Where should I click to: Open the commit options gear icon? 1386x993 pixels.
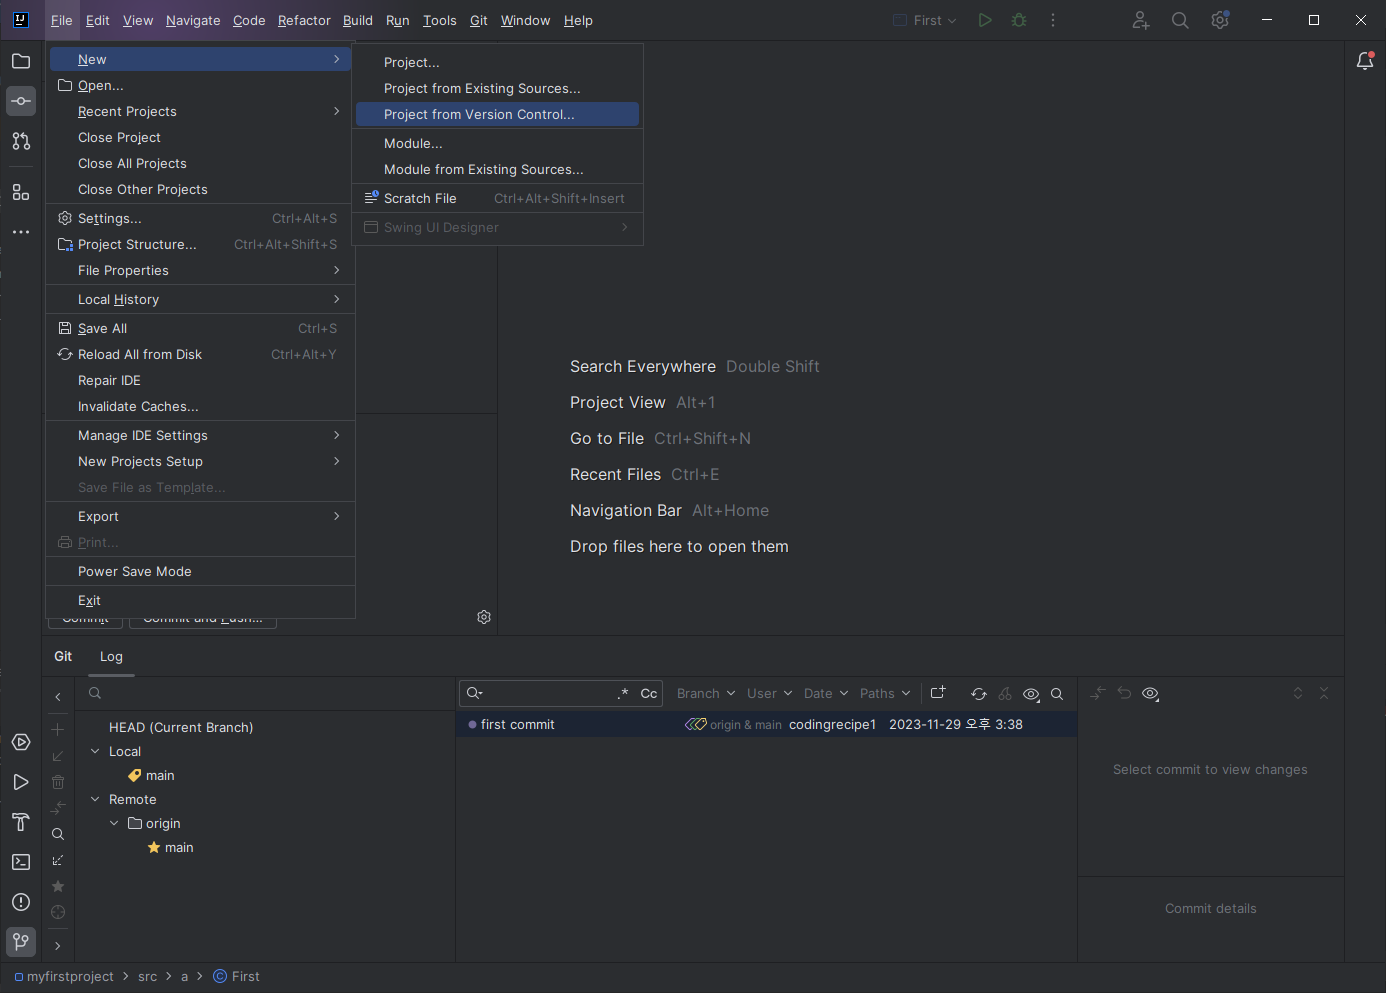(x=484, y=617)
